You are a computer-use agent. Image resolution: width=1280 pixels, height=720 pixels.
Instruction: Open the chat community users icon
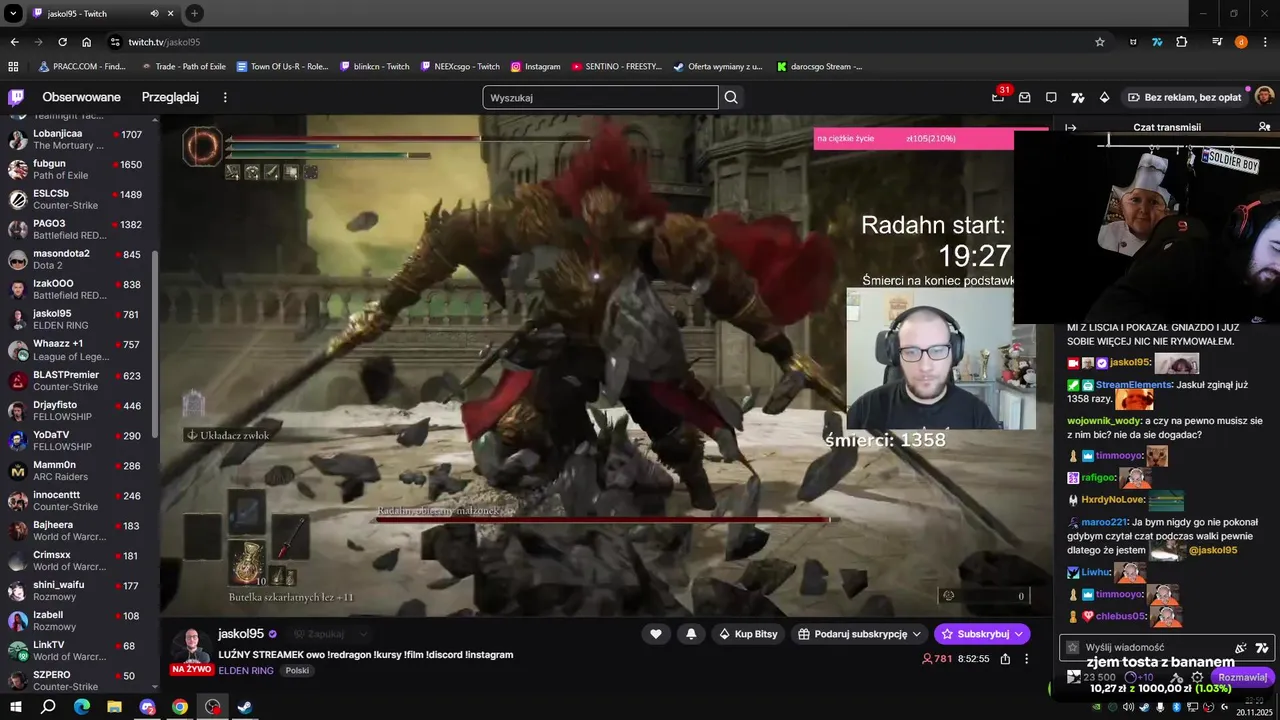[1264, 127]
